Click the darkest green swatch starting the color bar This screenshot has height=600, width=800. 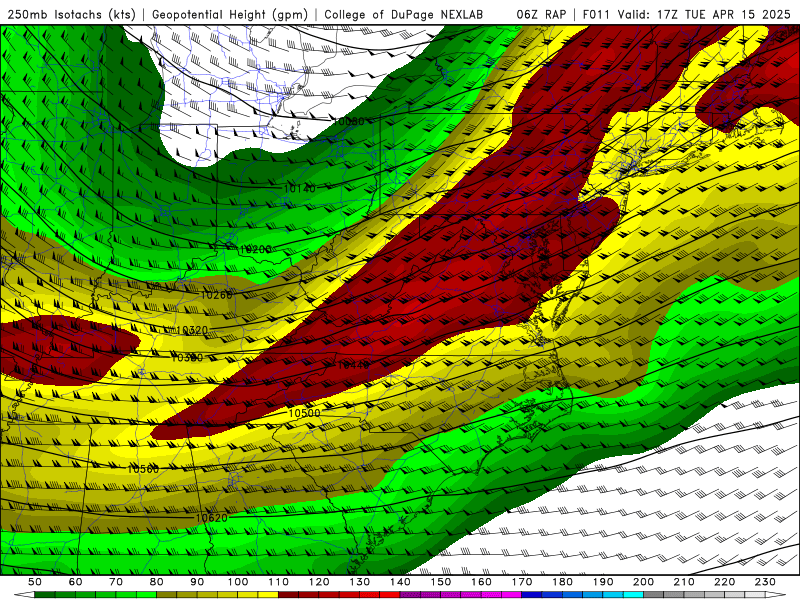[45, 595]
